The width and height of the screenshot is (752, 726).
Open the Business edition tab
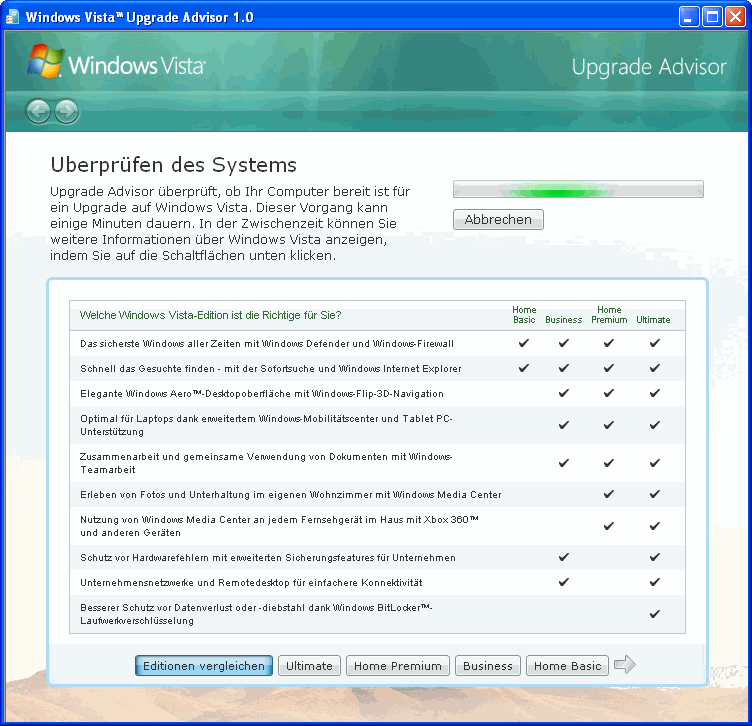tap(488, 666)
